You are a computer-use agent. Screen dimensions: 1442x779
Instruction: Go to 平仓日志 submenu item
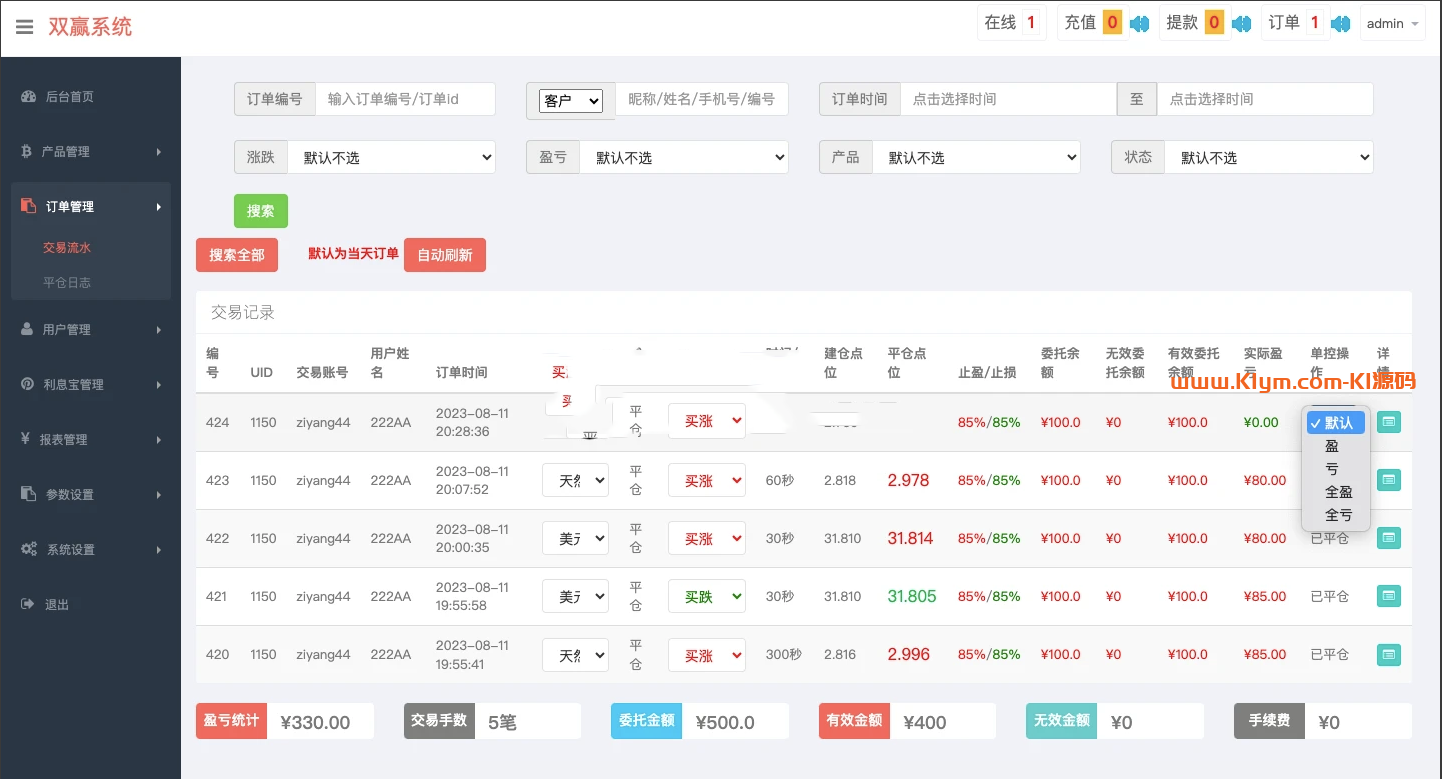click(67, 283)
